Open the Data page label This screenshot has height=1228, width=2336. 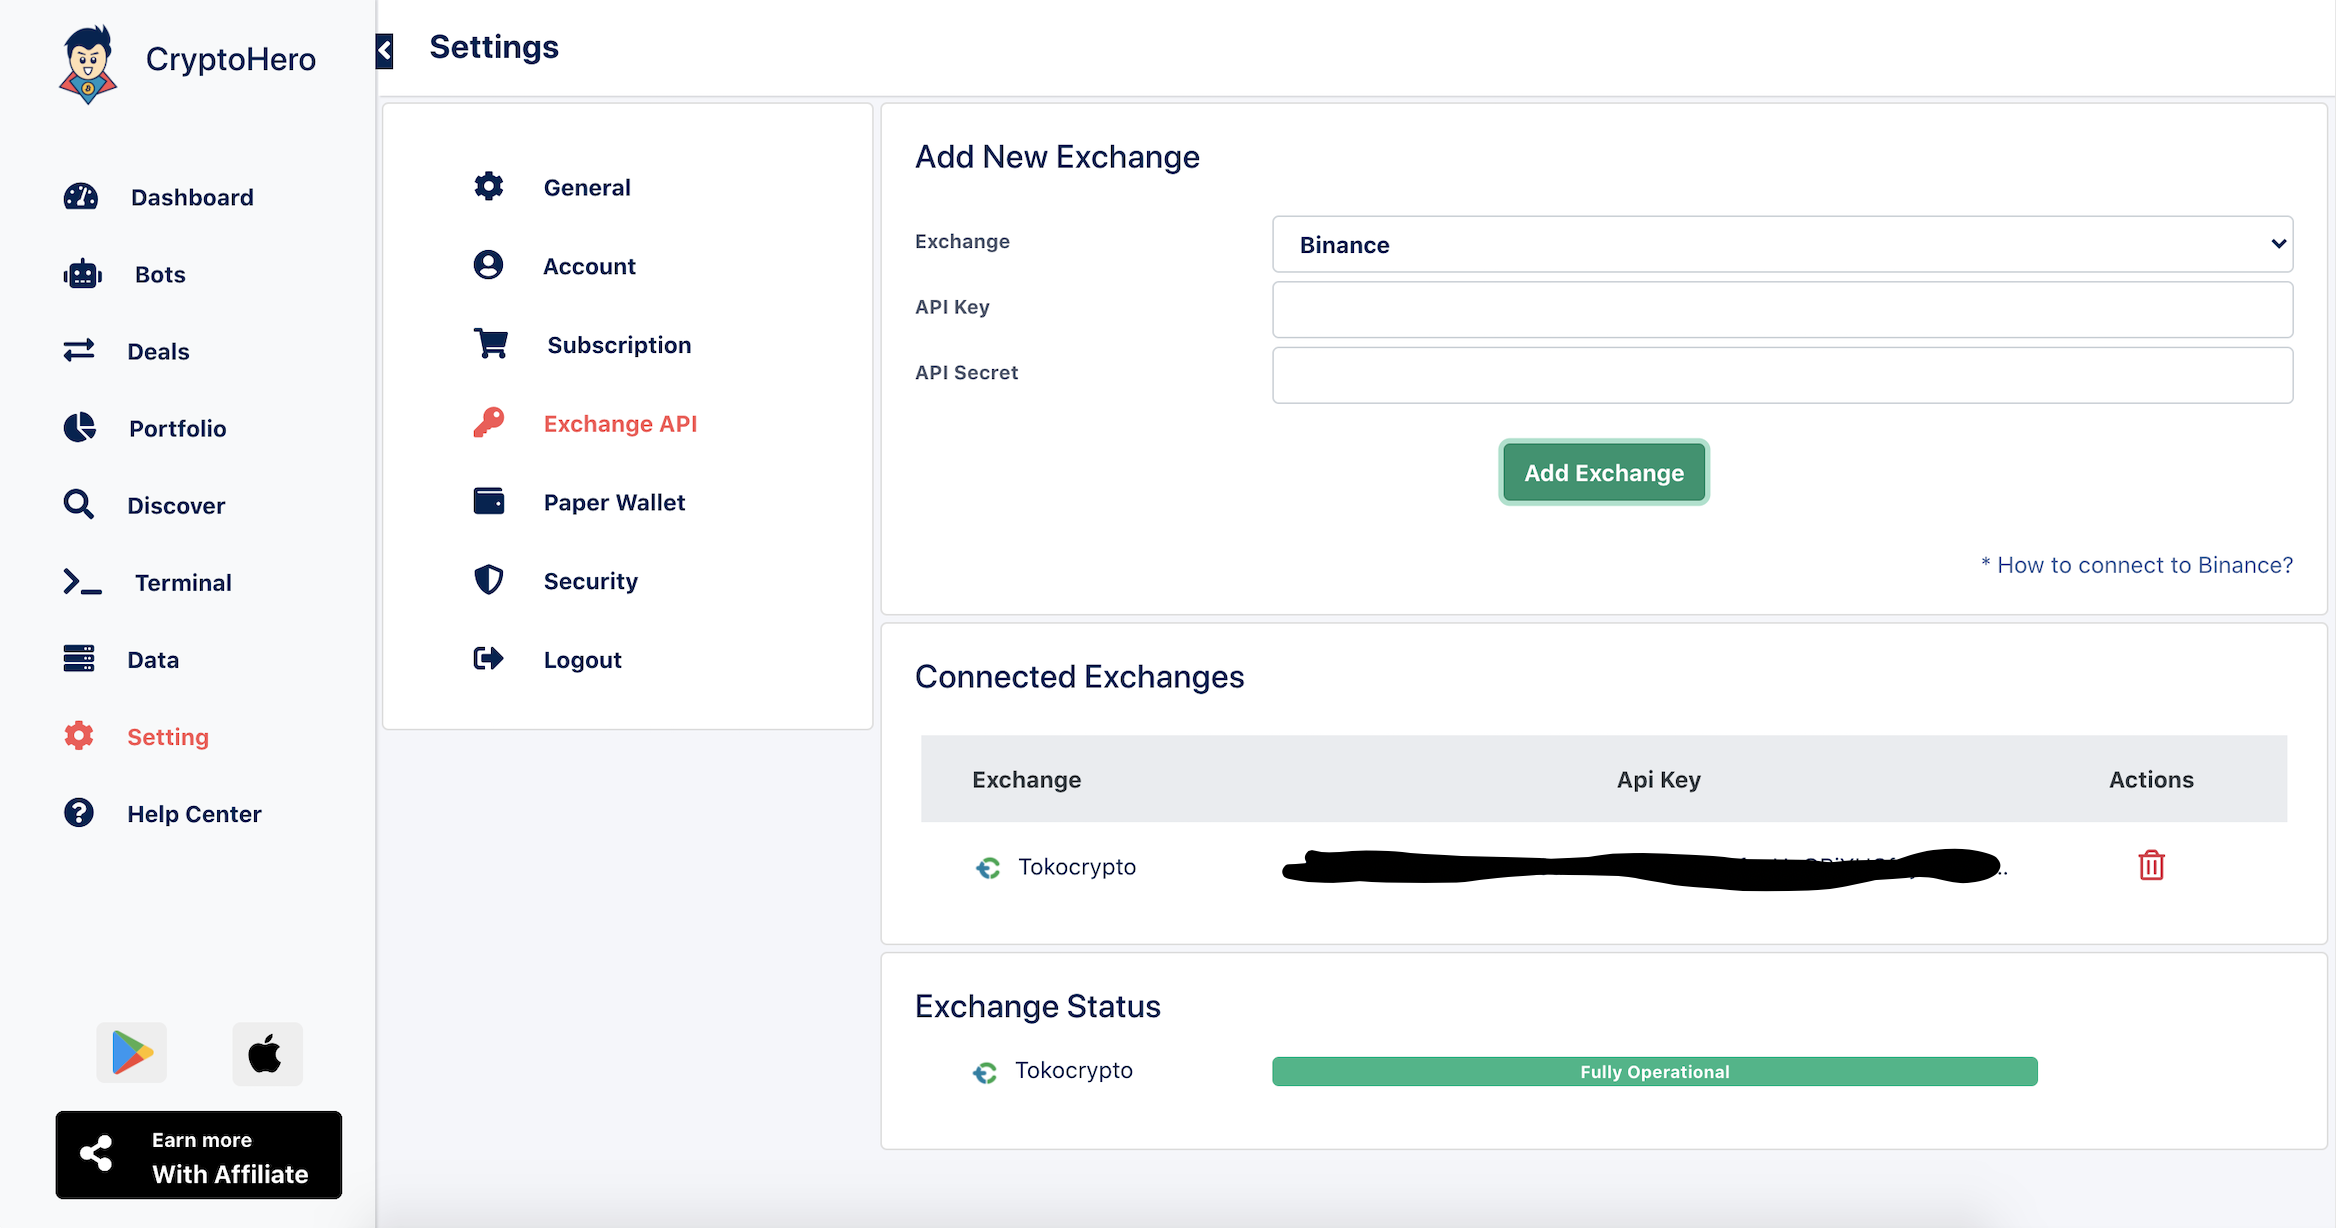click(x=153, y=659)
